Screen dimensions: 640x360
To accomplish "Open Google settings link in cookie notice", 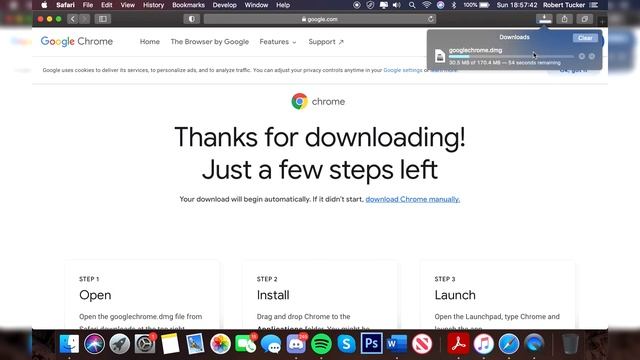I will click(403, 70).
